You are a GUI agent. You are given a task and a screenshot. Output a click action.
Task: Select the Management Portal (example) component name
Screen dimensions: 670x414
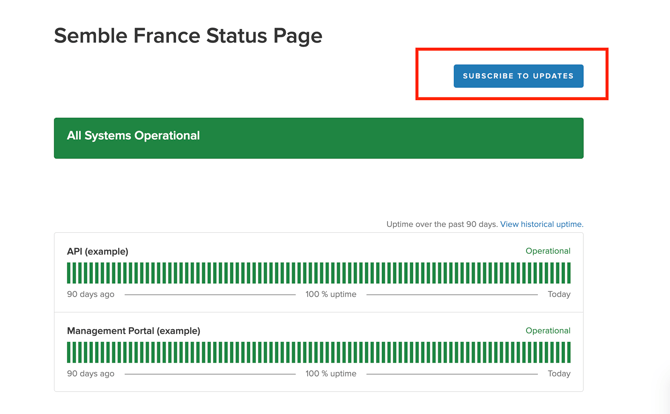point(133,331)
